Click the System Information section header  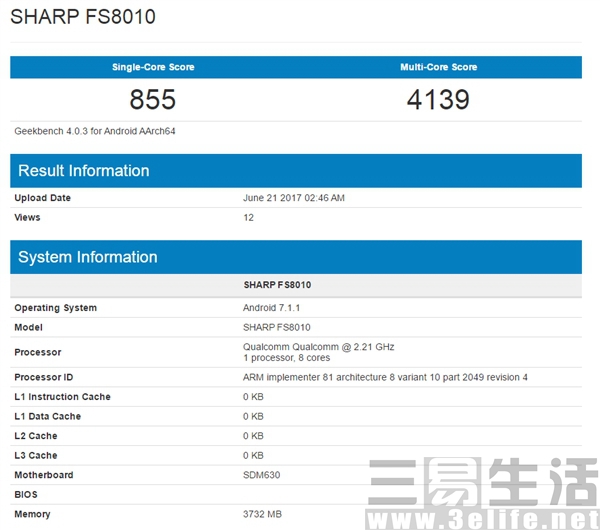[88, 257]
